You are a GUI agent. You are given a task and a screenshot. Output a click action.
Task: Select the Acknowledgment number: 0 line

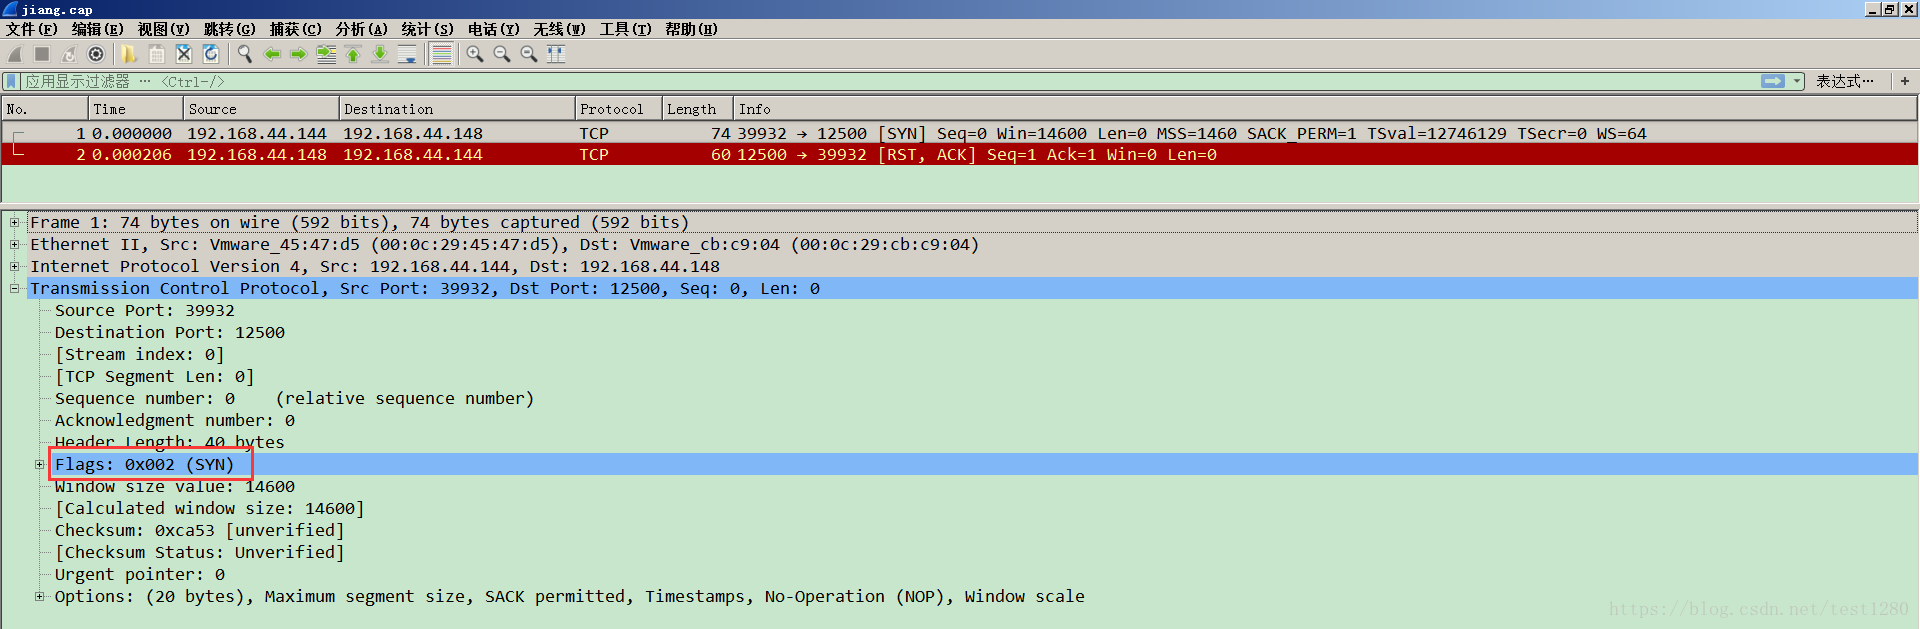point(175,420)
